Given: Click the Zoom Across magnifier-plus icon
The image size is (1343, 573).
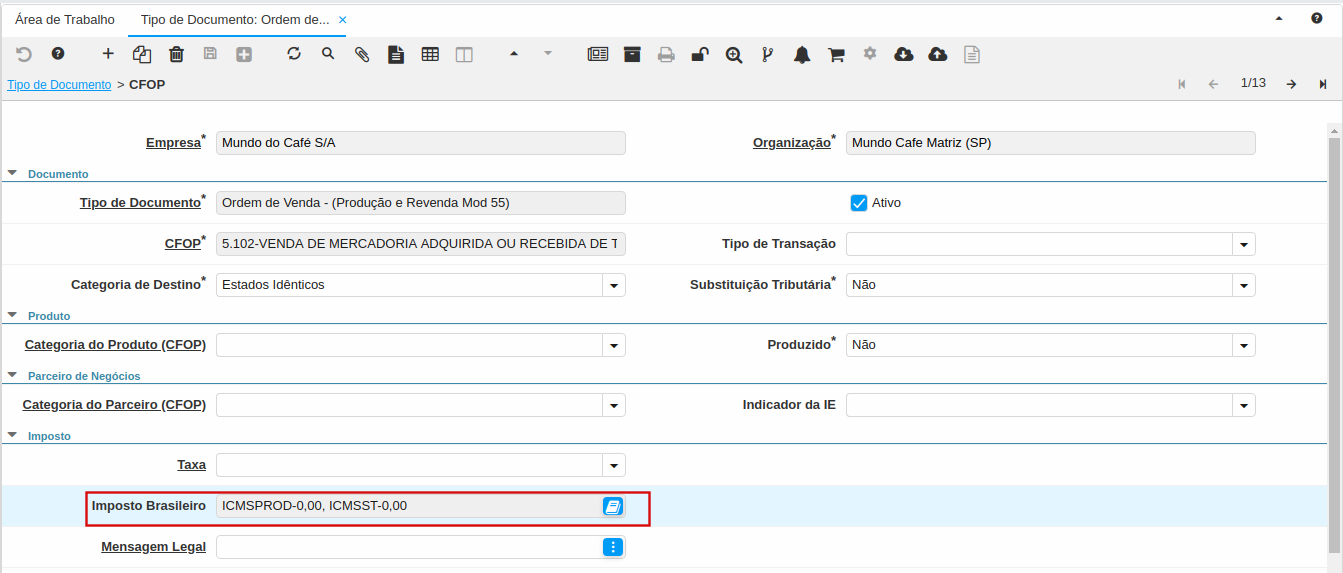Looking at the screenshot, I should pyautogui.click(x=734, y=54).
